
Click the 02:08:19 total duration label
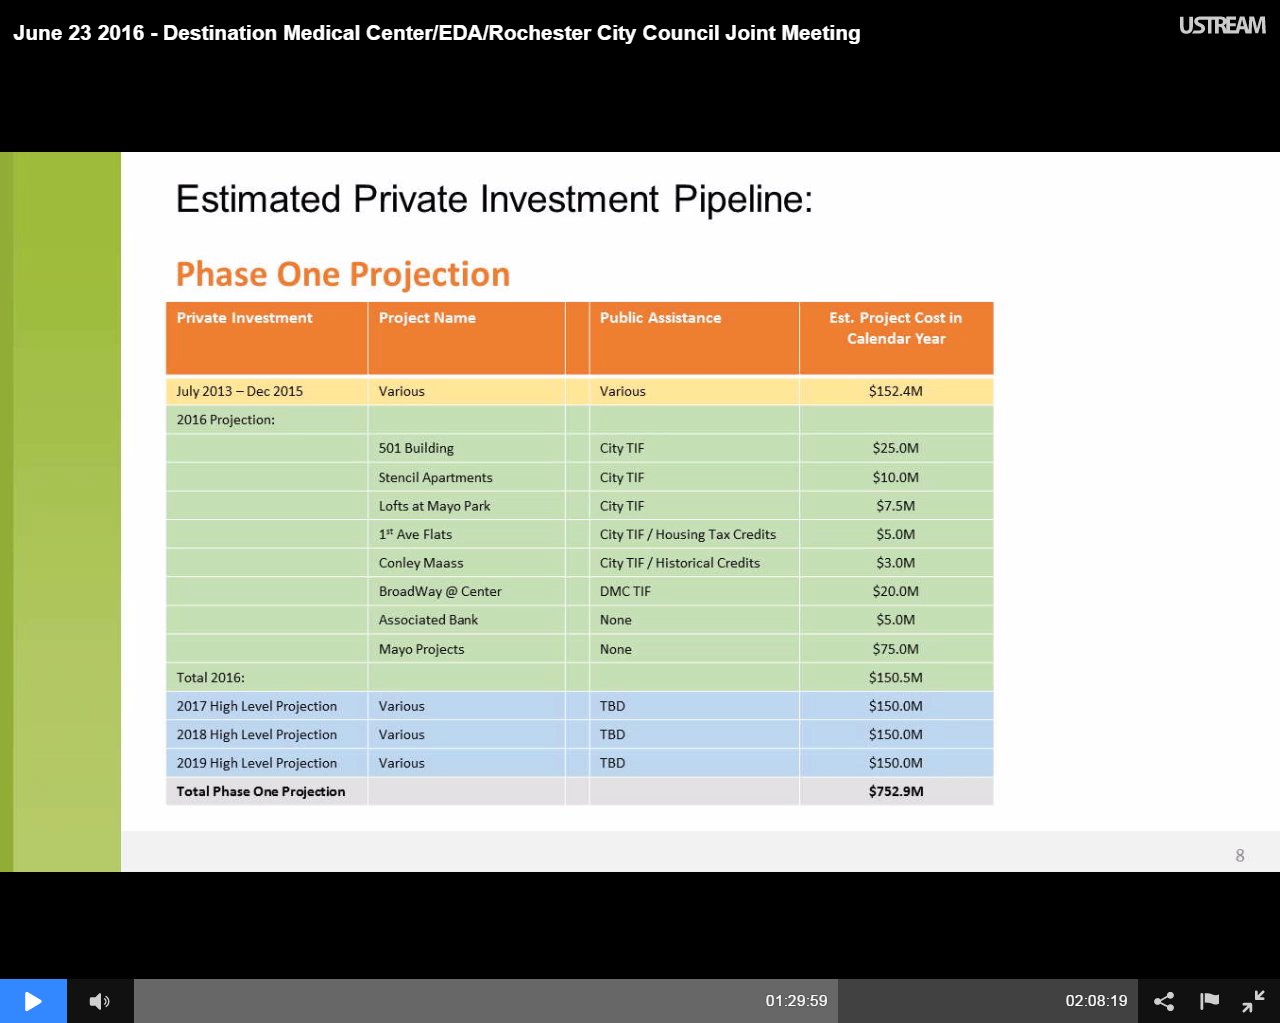pos(1096,1001)
